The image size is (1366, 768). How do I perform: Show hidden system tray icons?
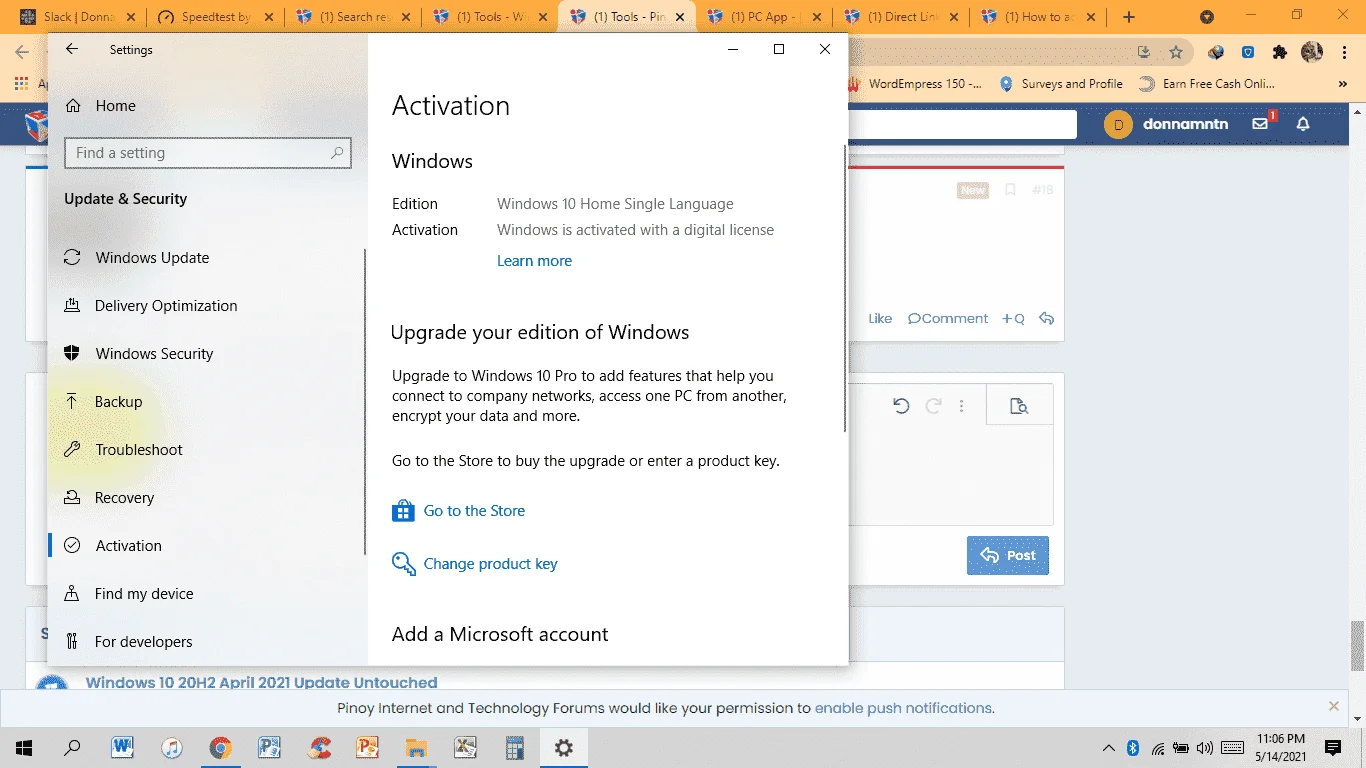pyautogui.click(x=1108, y=748)
